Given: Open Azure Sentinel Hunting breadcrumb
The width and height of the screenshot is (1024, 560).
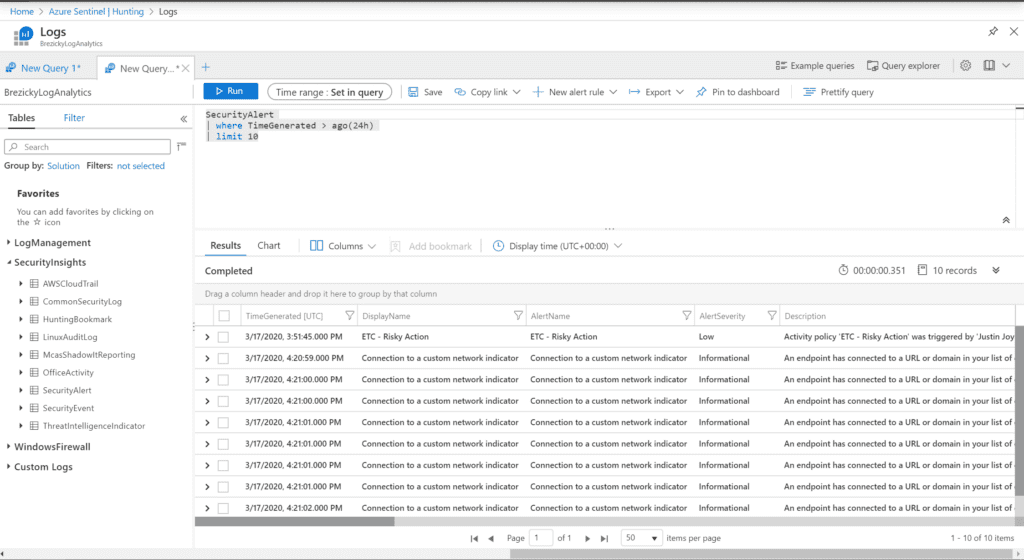Looking at the screenshot, I should coord(96,12).
